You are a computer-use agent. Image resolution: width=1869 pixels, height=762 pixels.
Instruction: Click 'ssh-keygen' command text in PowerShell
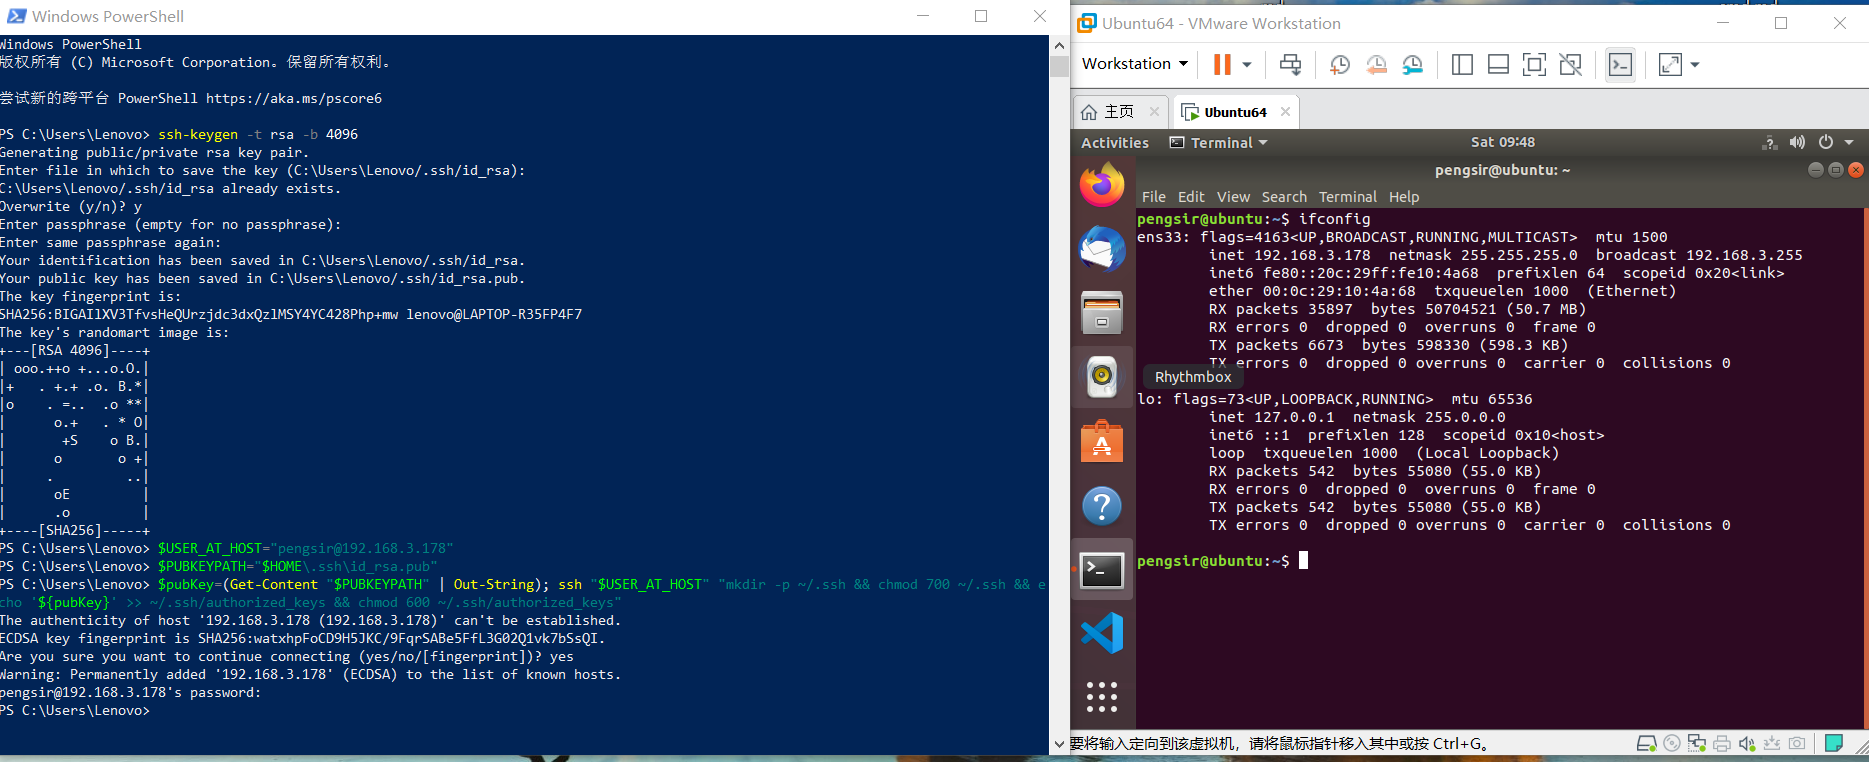point(198,135)
